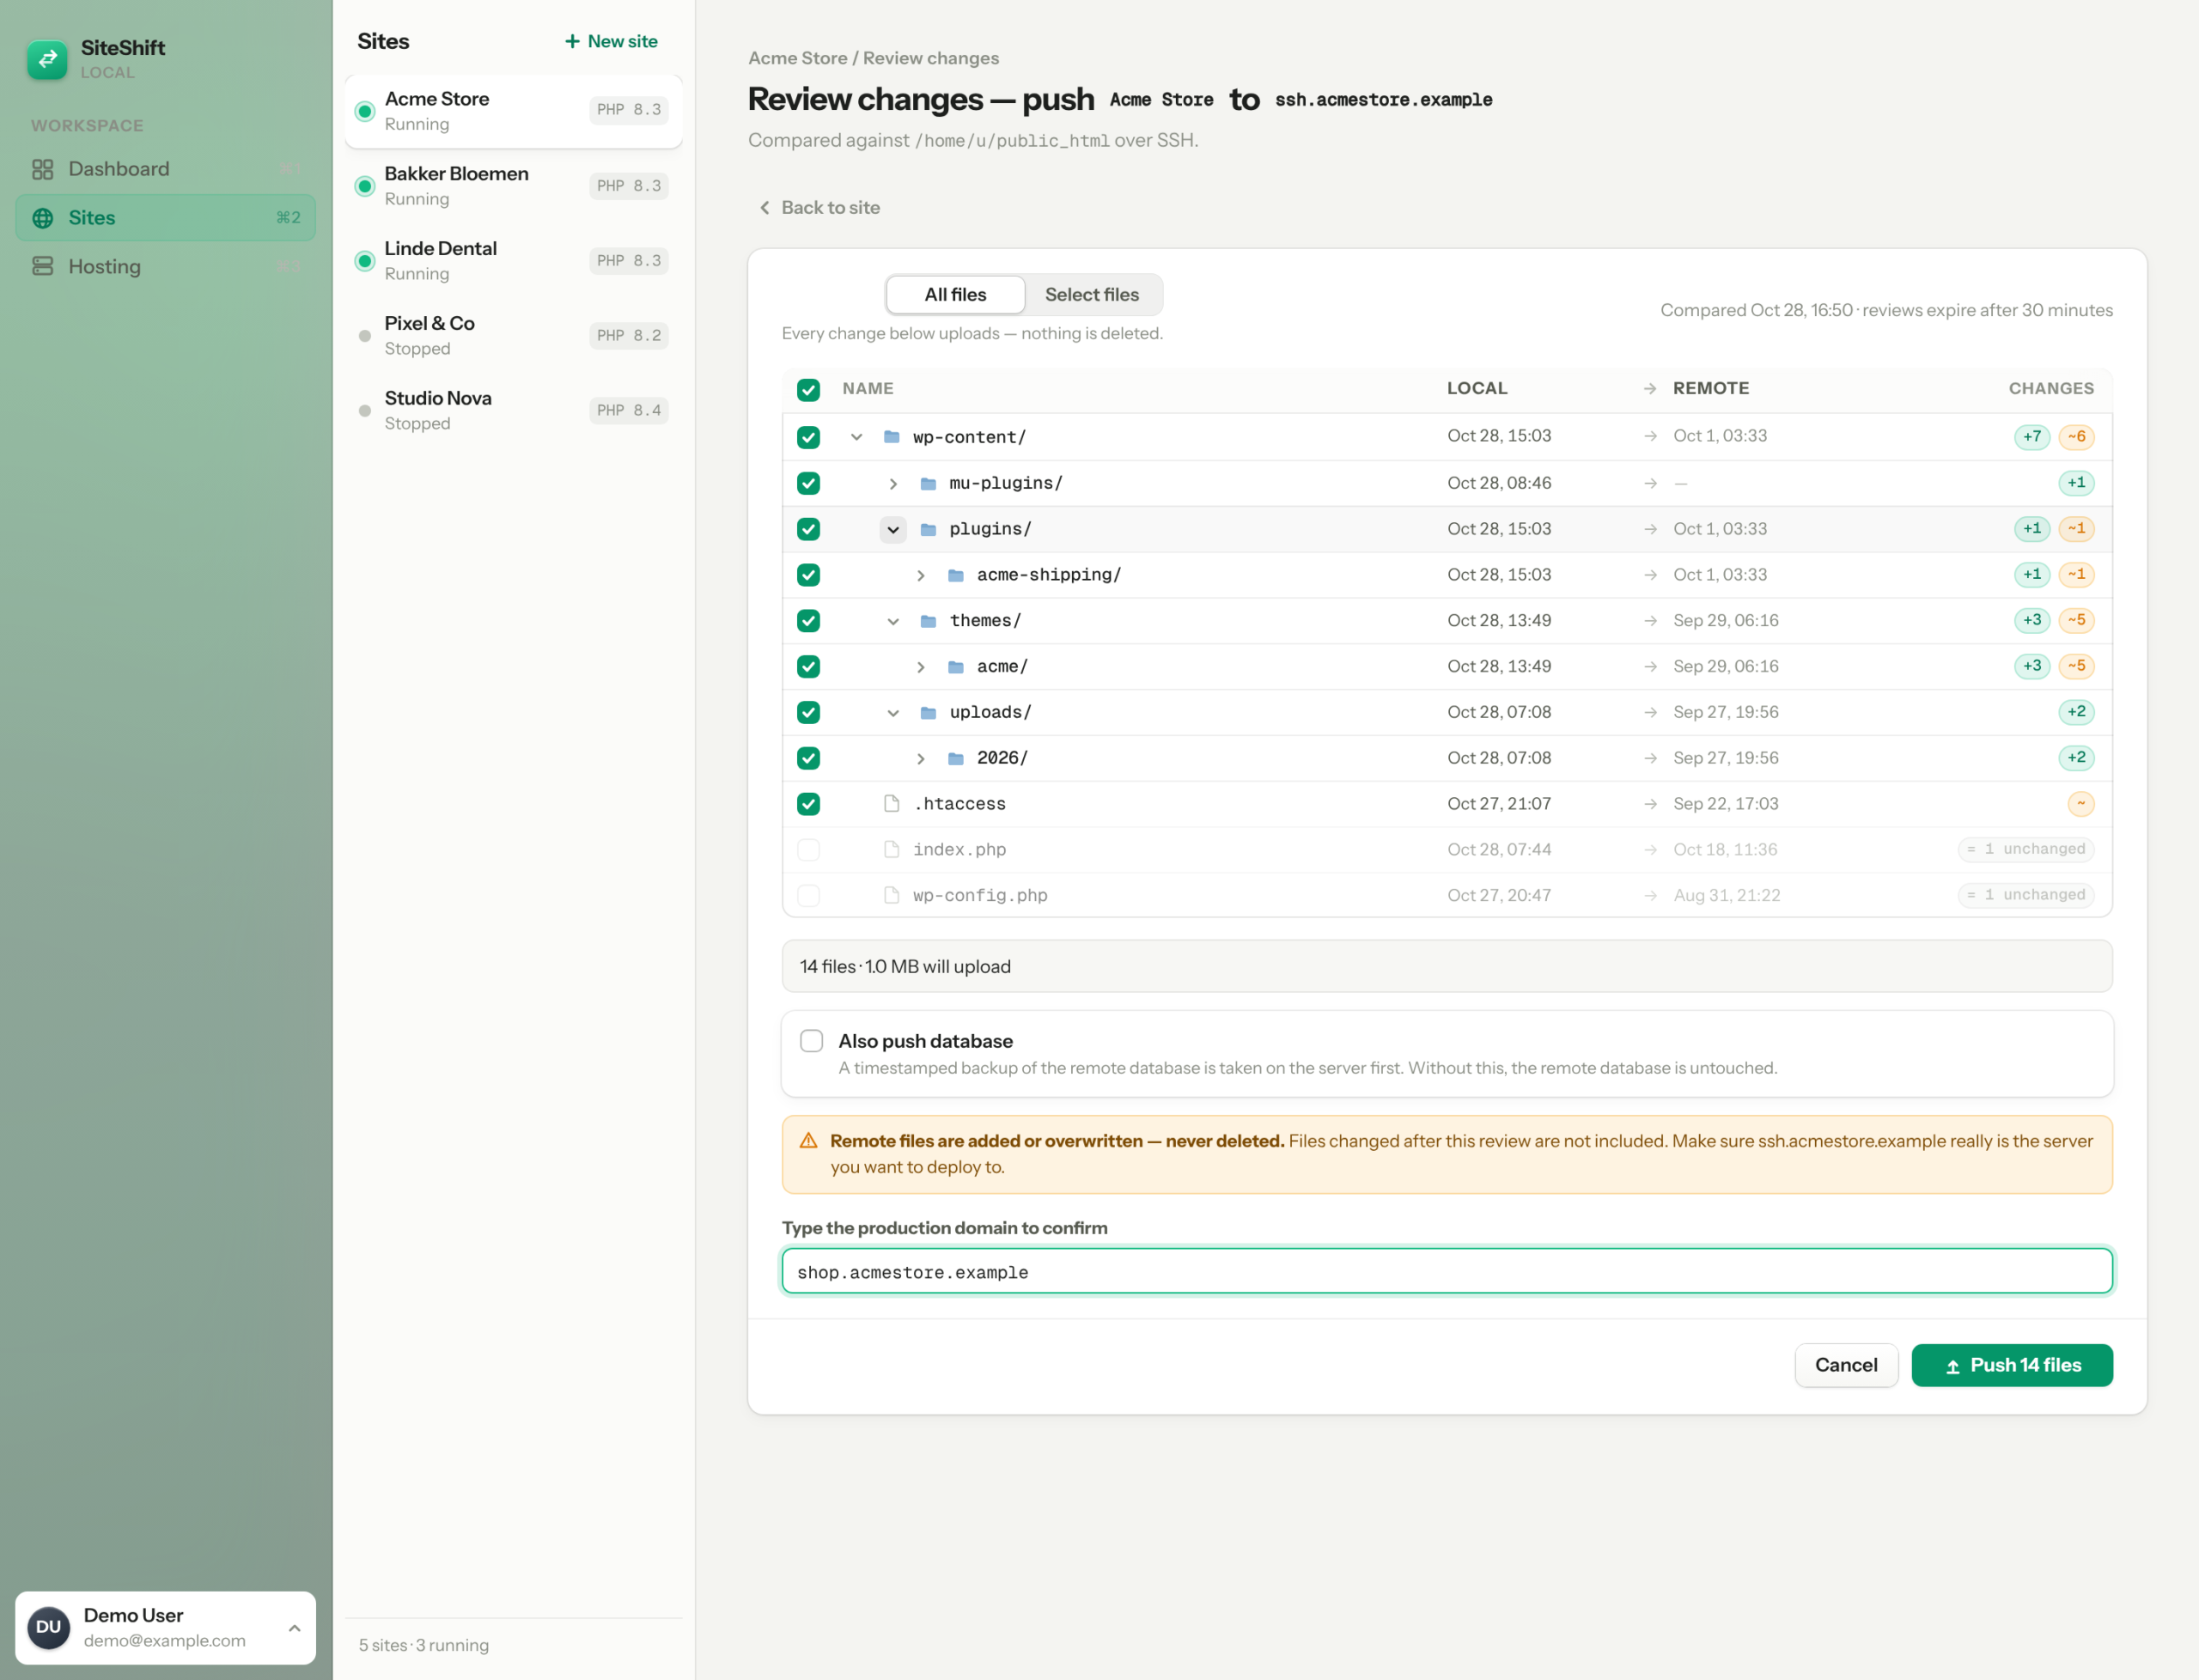This screenshot has height=1680, width=2199.
Task: Click the Cancel button
Action: click(x=1846, y=1365)
